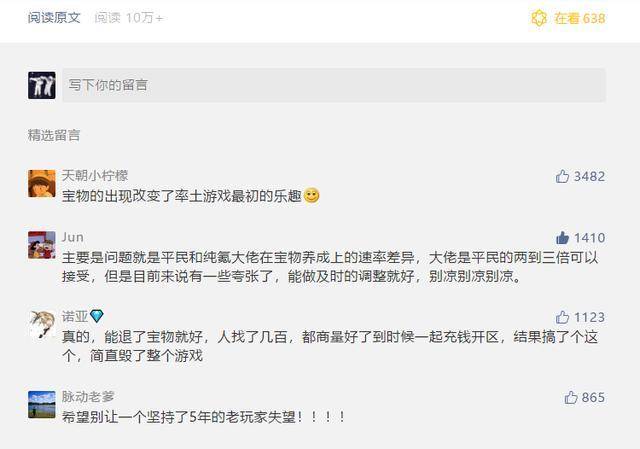Click the 写下你的留言 comment input field
Screen dimensions: 640x449
pos(334,85)
